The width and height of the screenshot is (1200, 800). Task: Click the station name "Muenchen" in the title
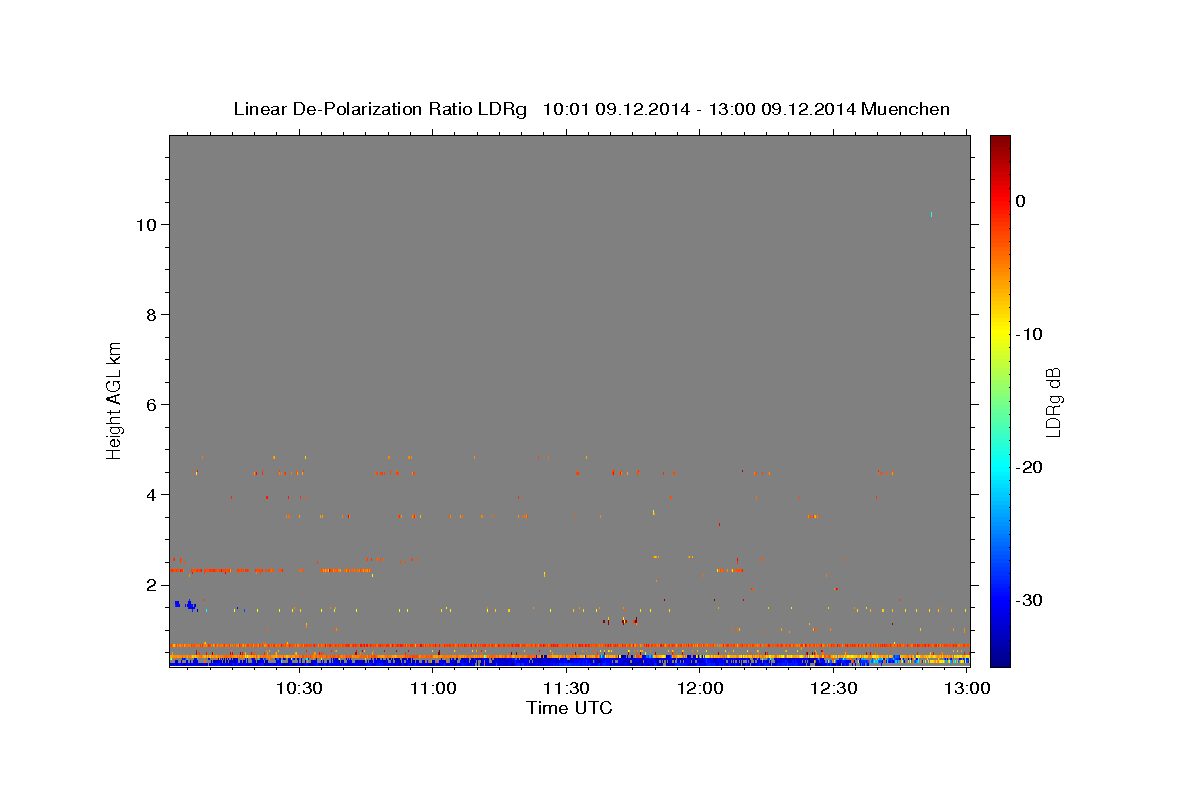[x=906, y=109]
